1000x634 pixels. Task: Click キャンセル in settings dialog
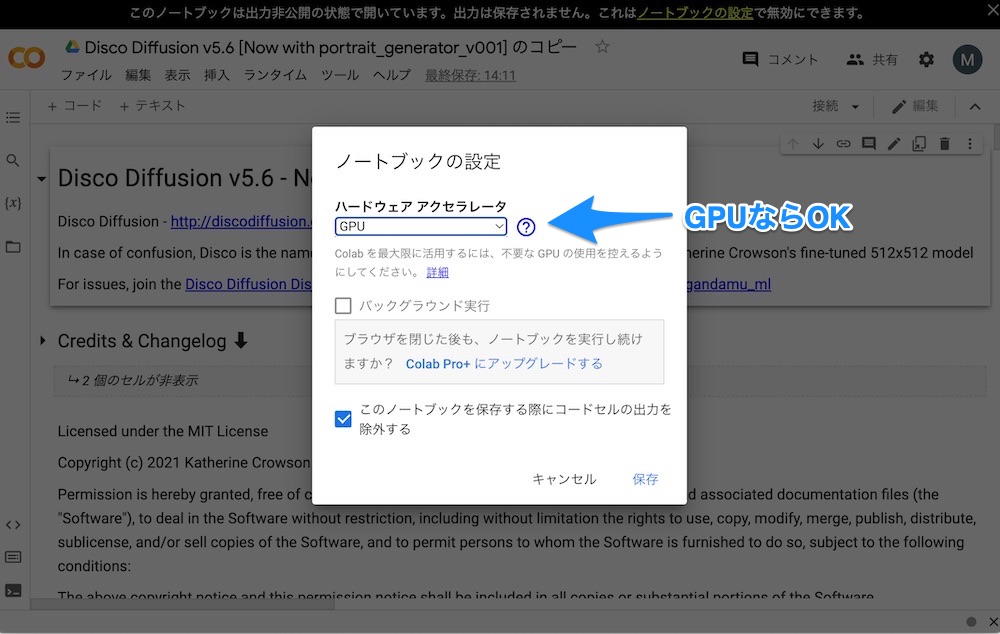point(564,479)
